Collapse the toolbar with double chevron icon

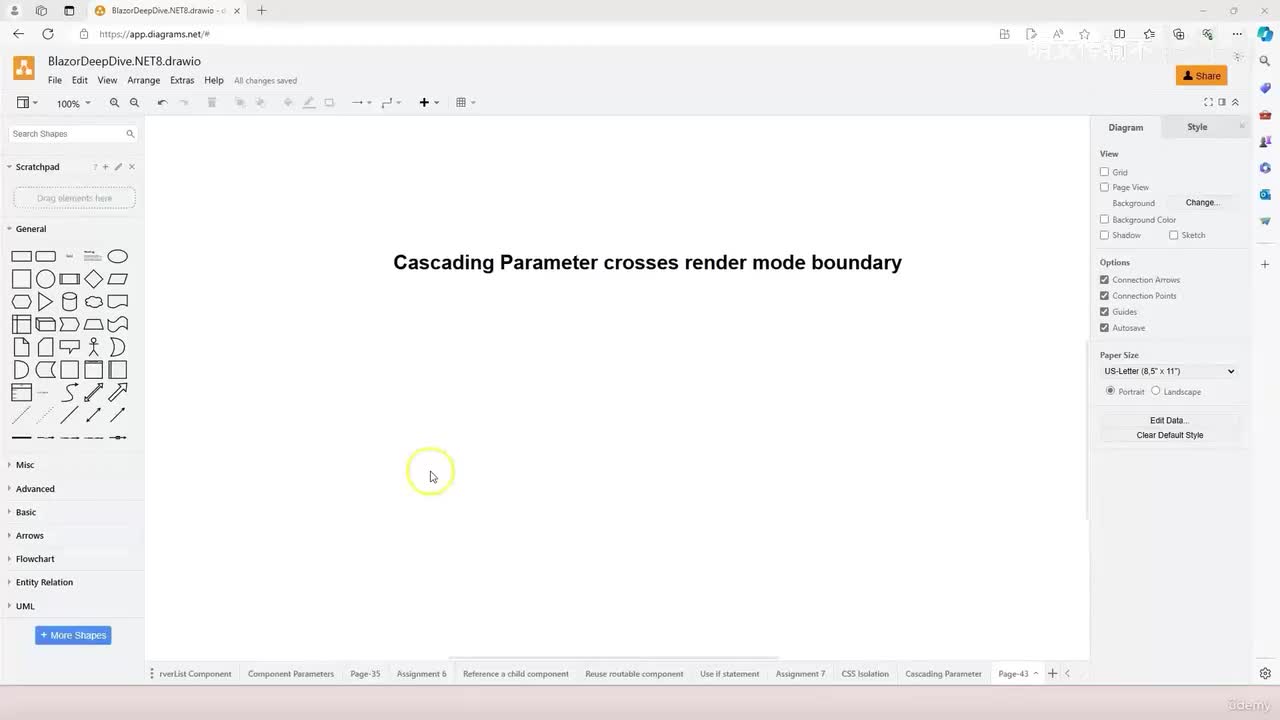click(x=1235, y=102)
